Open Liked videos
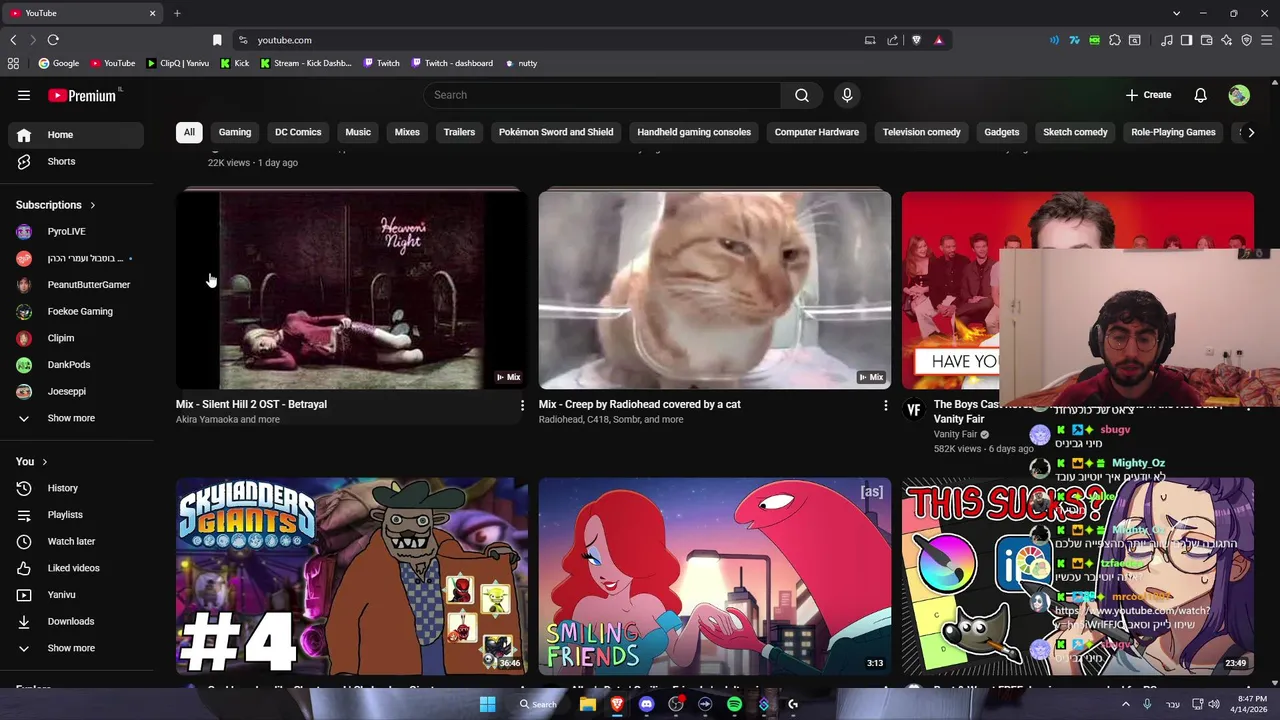This screenshot has height=720, width=1280. point(76,568)
